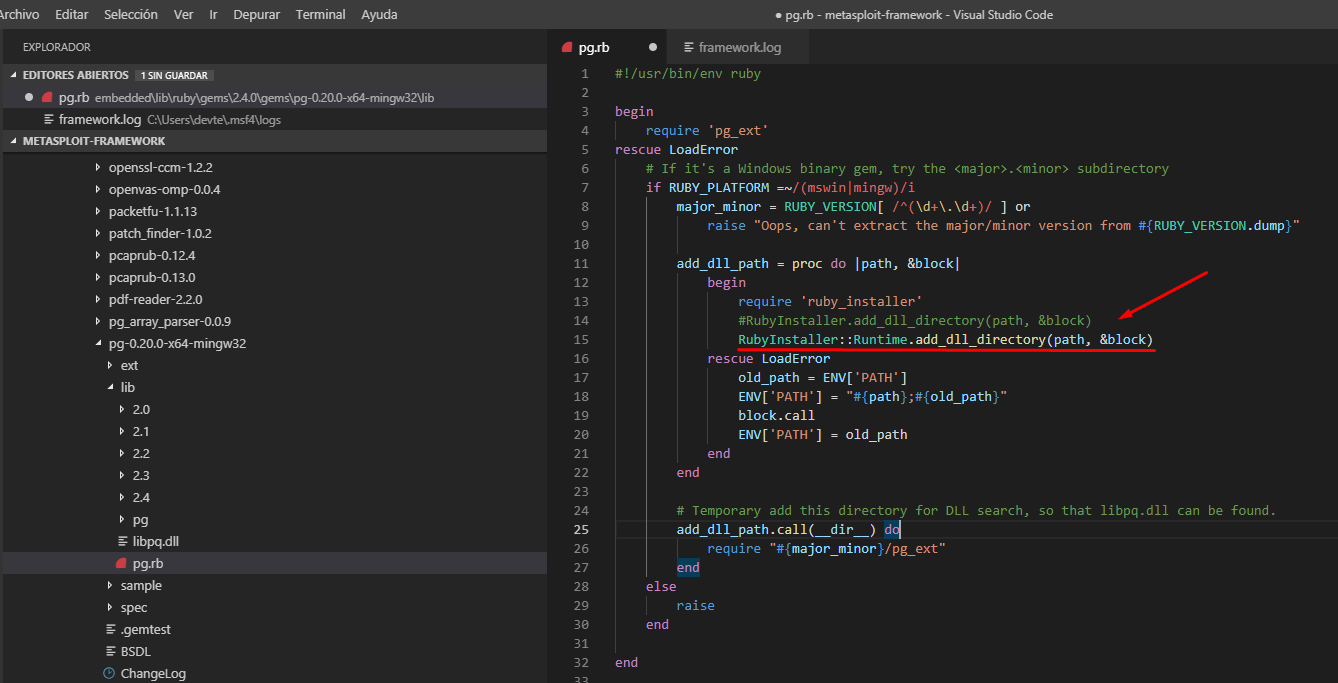1338x683 pixels.
Task: Select pg.rb in the open editors list
Action: (x=74, y=97)
